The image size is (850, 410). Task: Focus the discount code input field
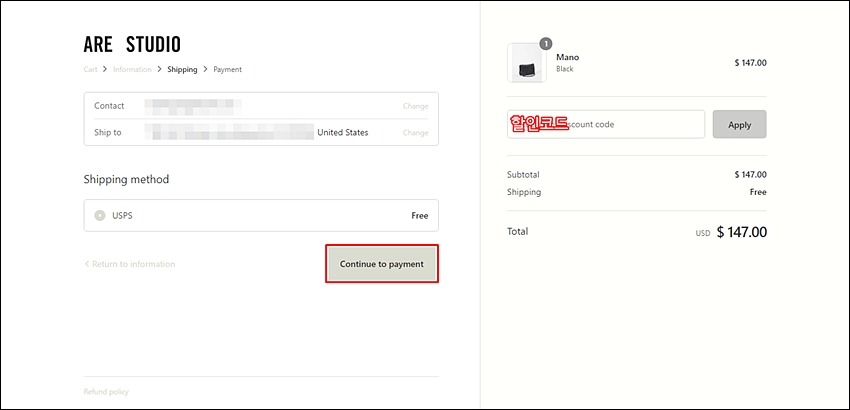pos(606,124)
